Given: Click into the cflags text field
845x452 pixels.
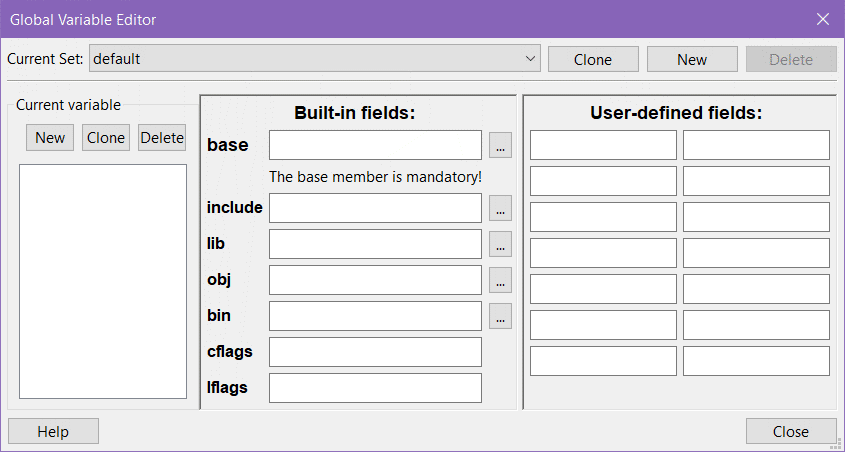Looking at the screenshot, I should [x=375, y=352].
